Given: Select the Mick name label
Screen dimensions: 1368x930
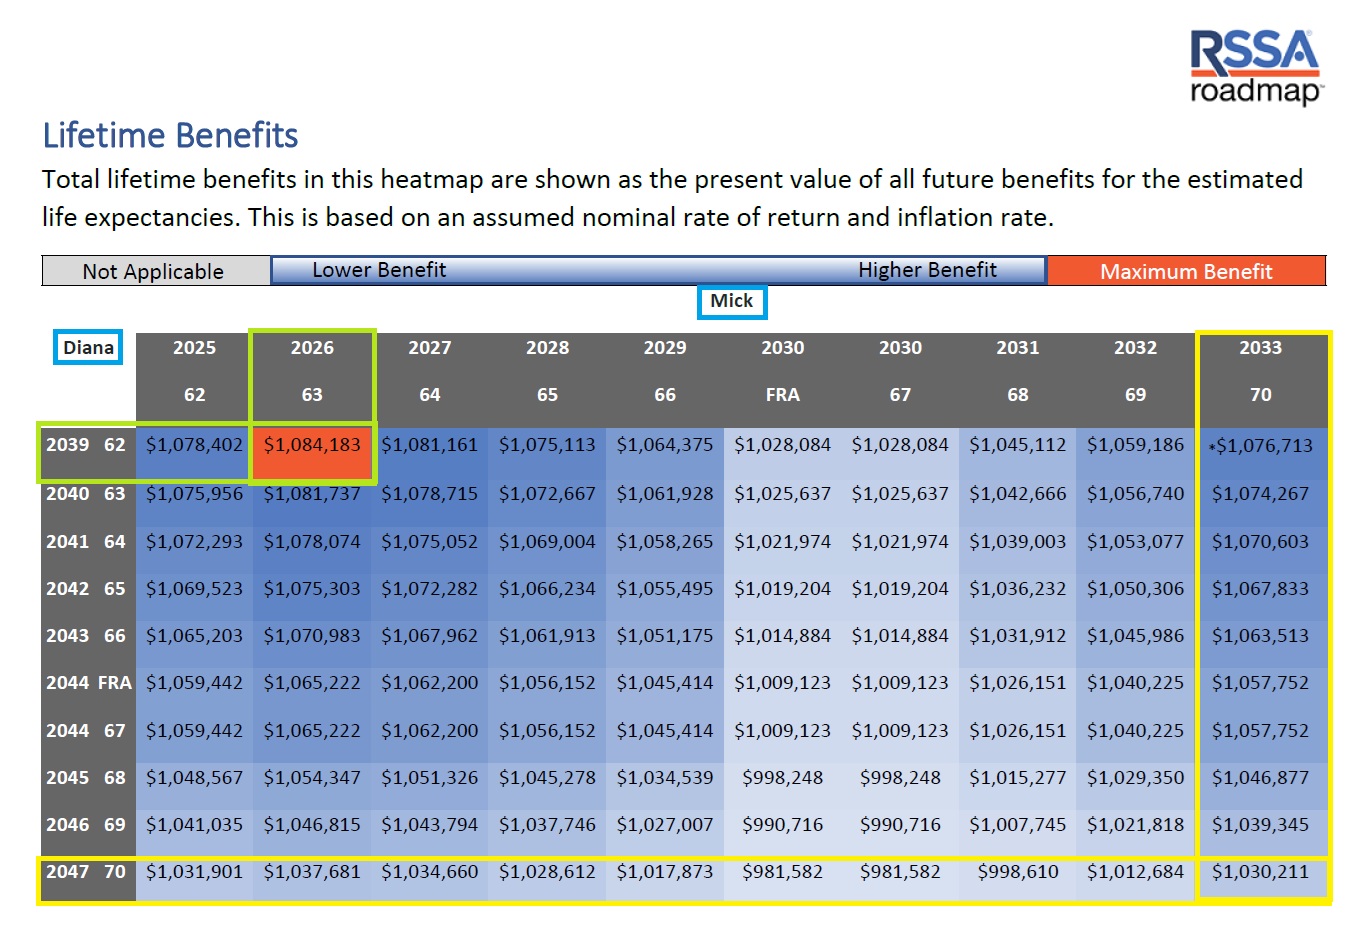Looking at the screenshot, I should 732,301.
